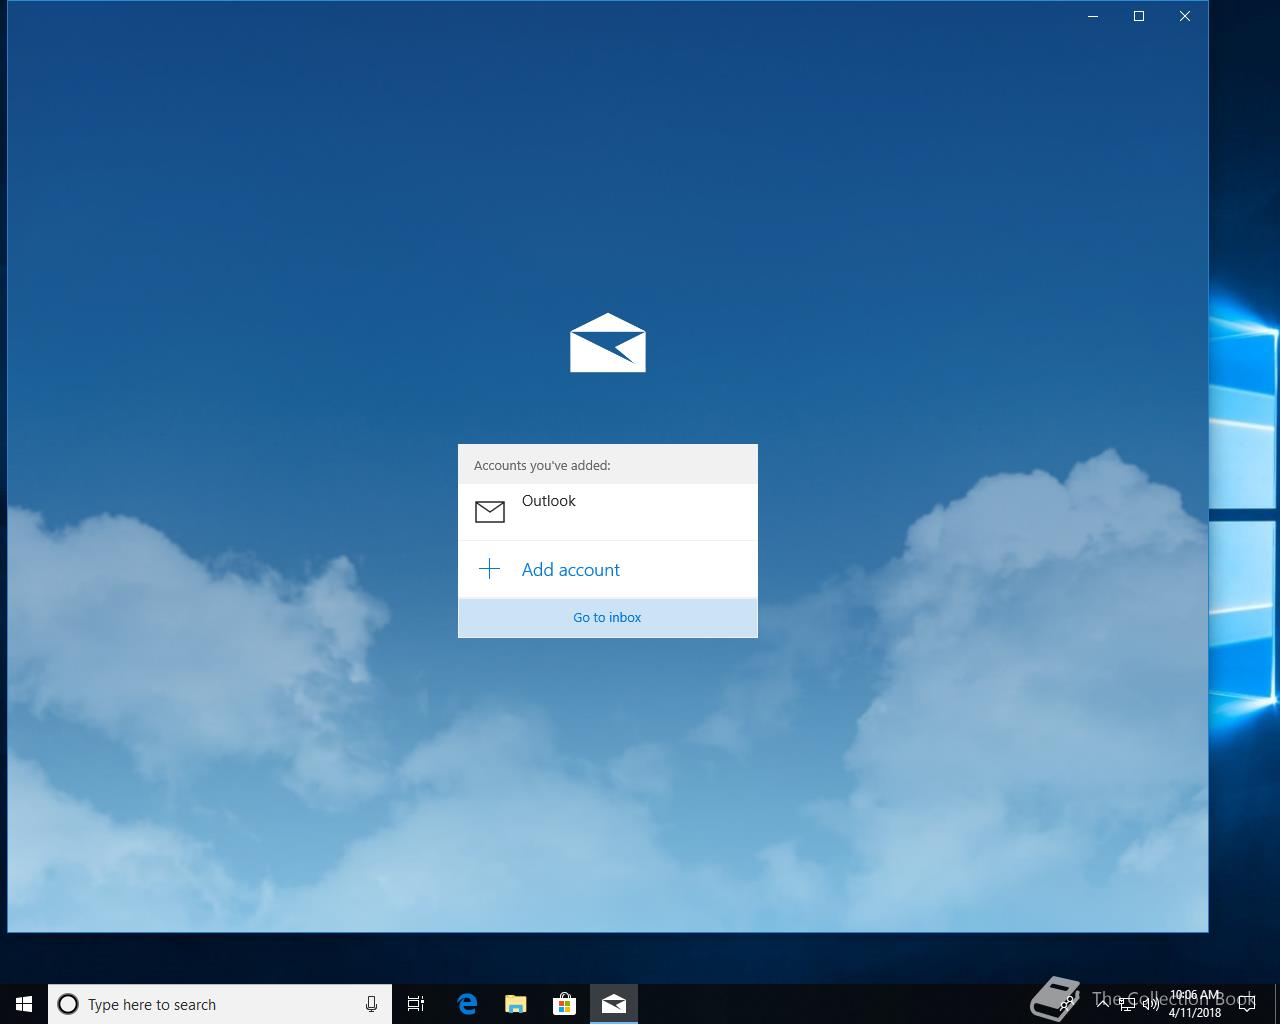Select the Outlook account entry
The height and width of the screenshot is (1024, 1280).
[x=608, y=512]
